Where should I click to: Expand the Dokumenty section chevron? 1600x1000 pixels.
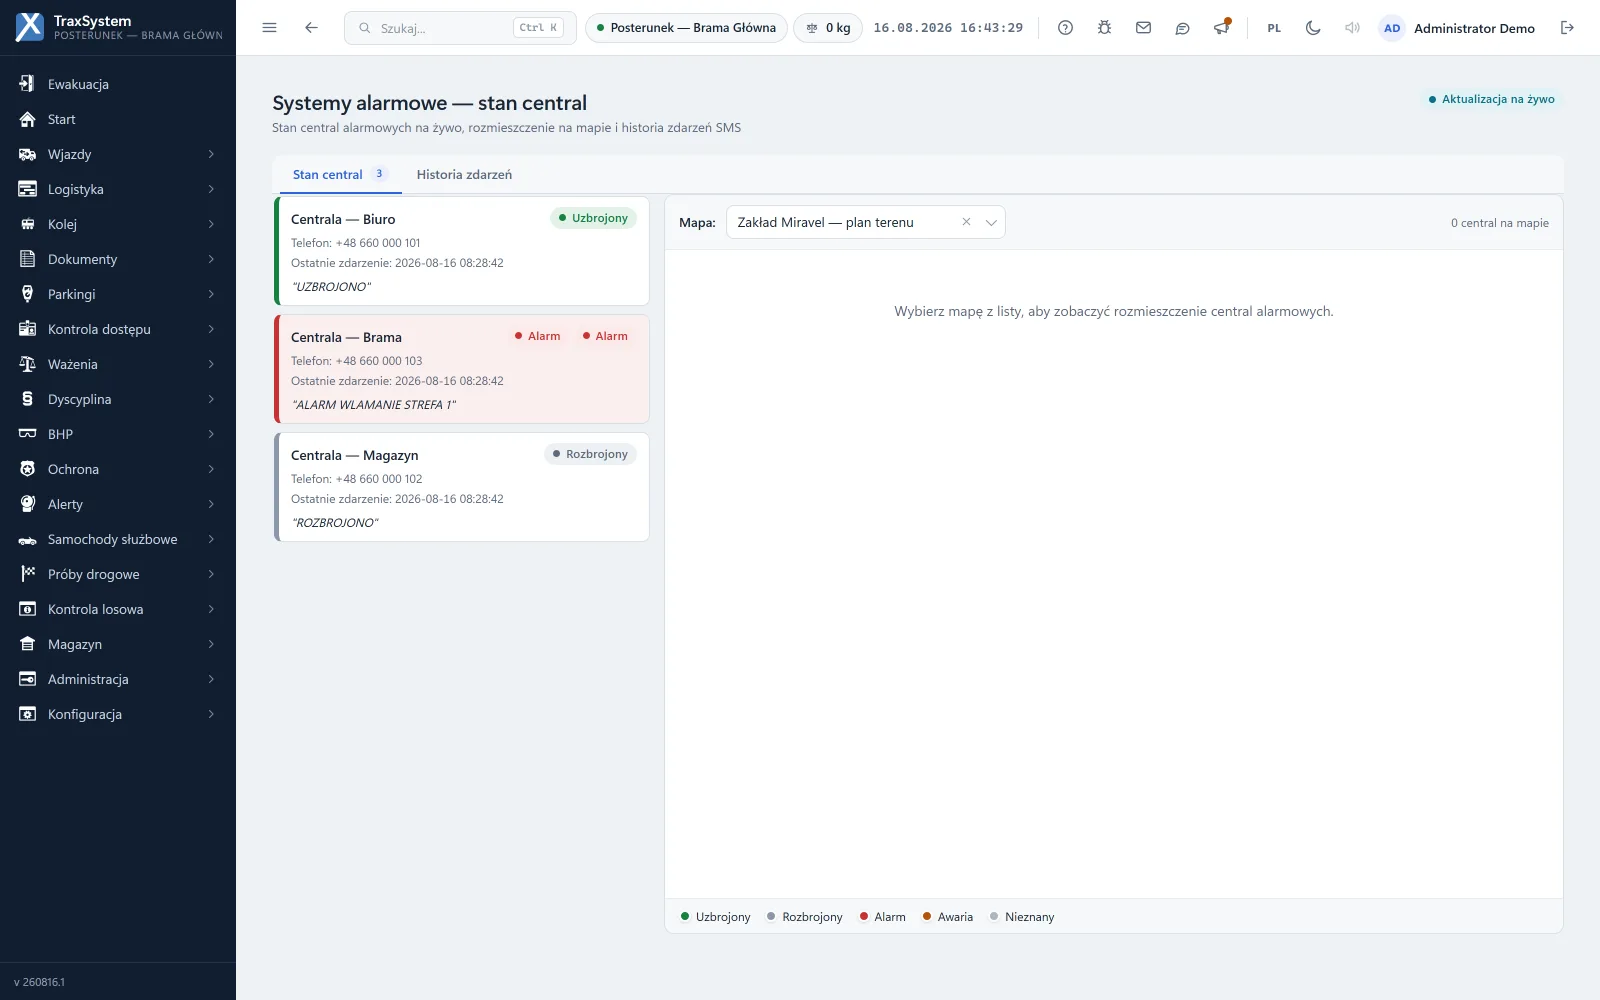211,259
